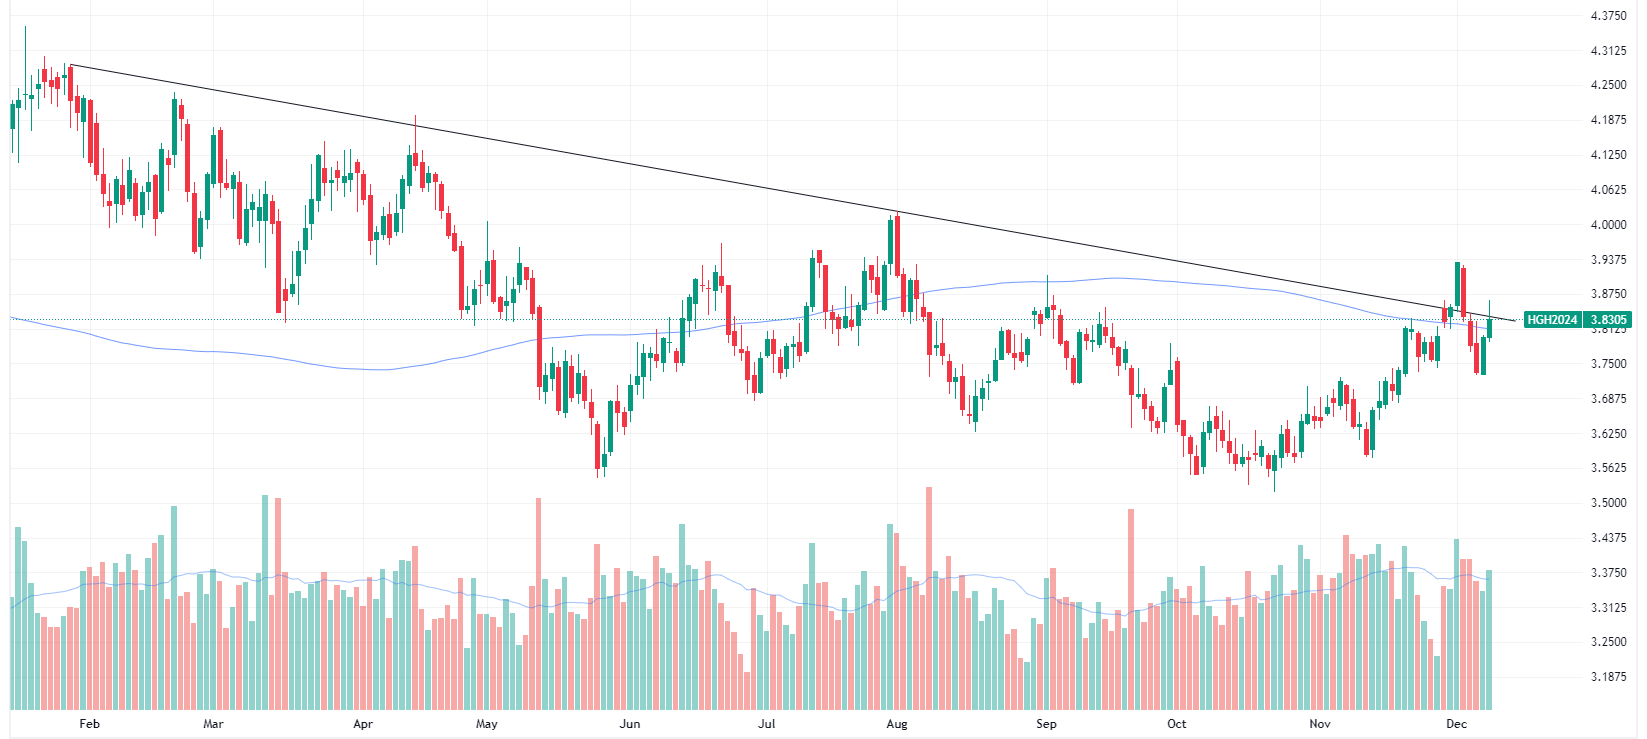Viewport: 1647px width, 739px height.
Task: Pick the 3.9375 price axis value
Action: [1608, 260]
